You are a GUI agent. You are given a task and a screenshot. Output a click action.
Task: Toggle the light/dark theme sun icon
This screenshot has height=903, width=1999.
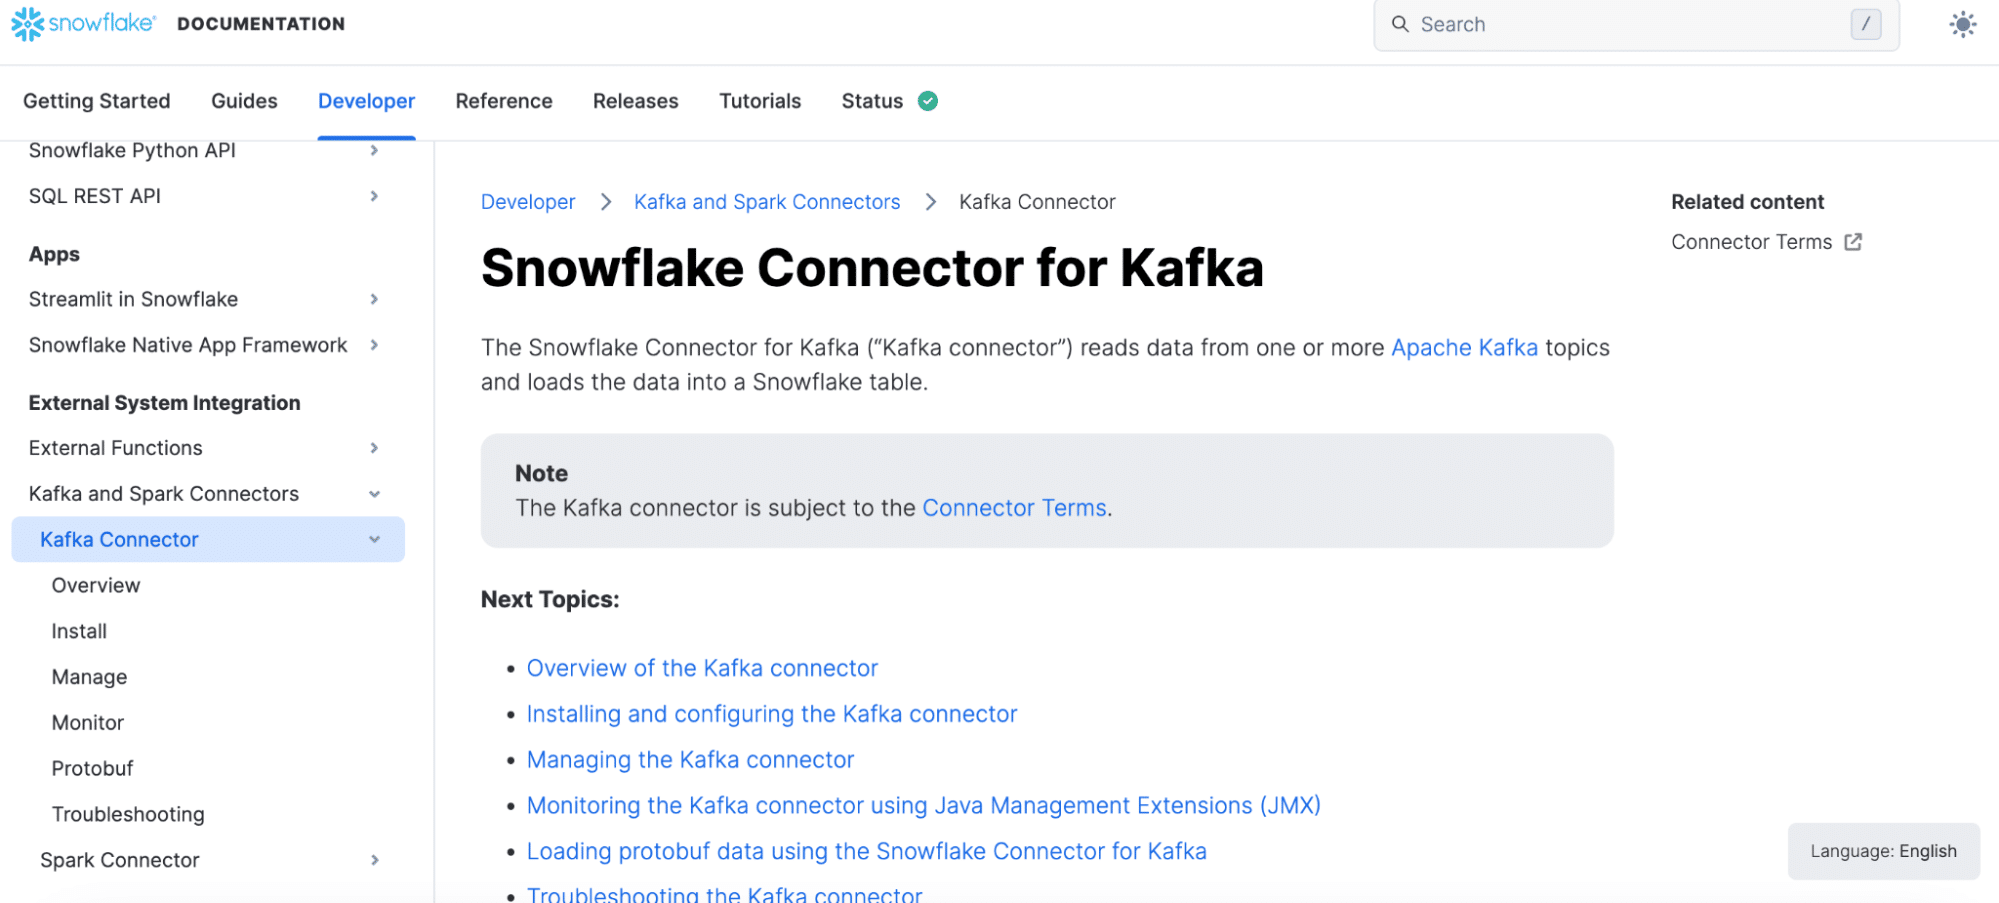pyautogui.click(x=1962, y=24)
